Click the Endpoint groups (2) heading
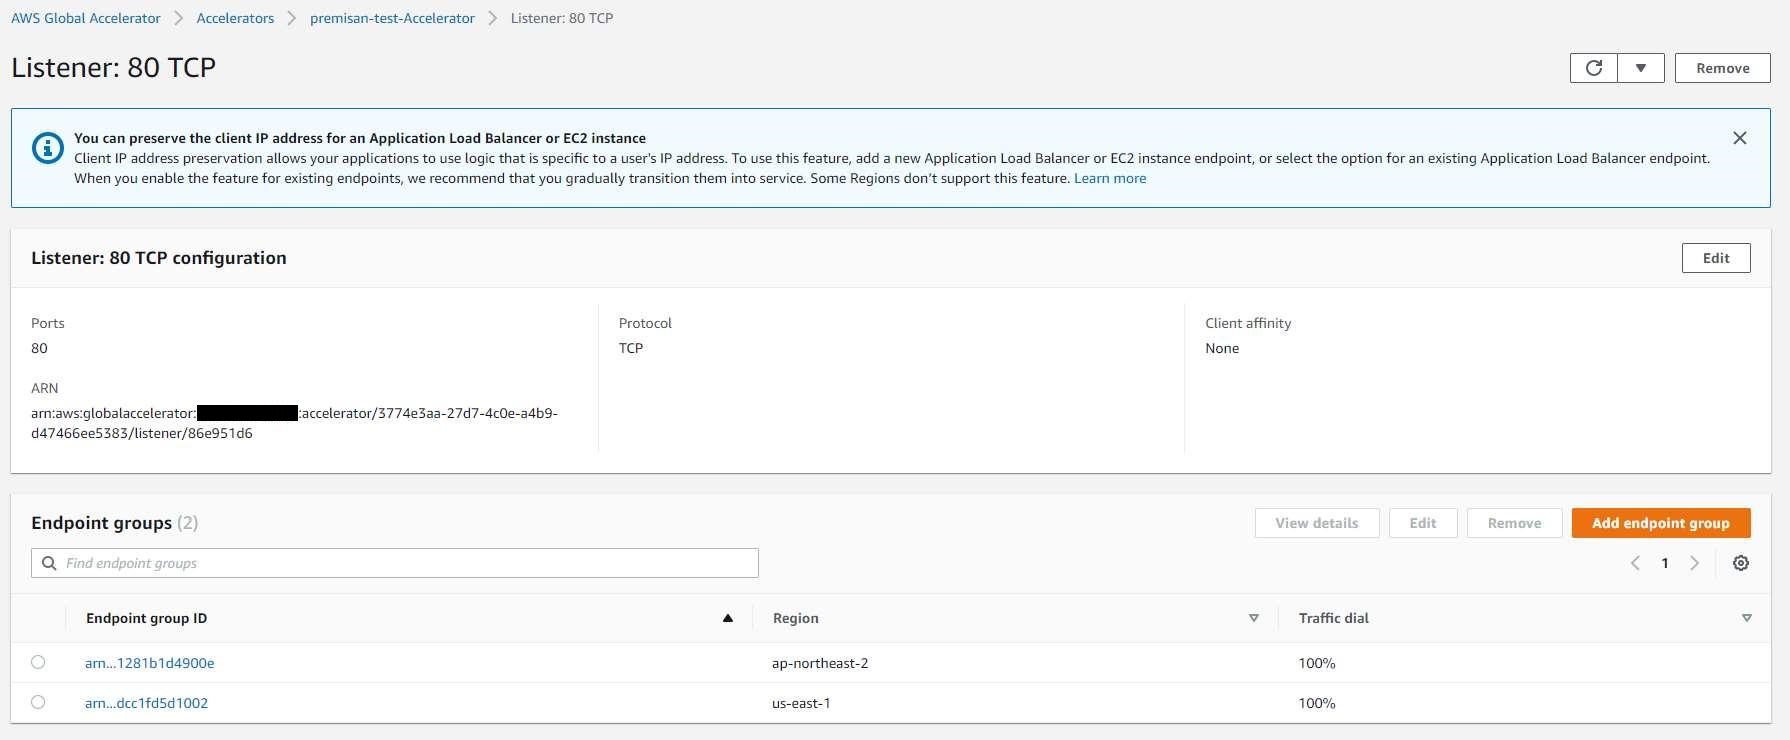Screen dimensions: 1790x740 point(115,523)
